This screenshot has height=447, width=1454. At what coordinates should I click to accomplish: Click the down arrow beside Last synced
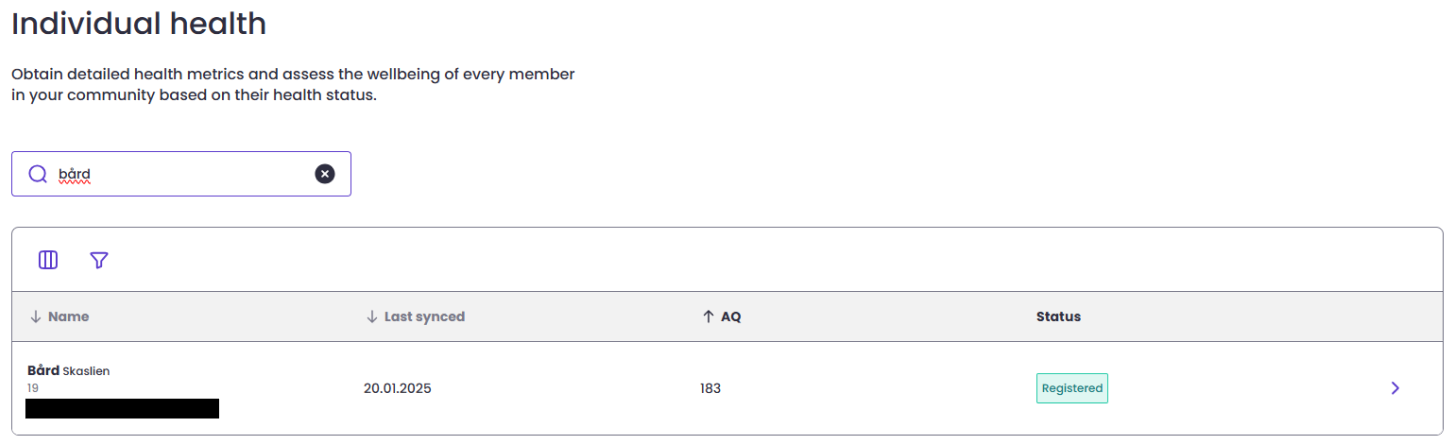(x=372, y=317)
